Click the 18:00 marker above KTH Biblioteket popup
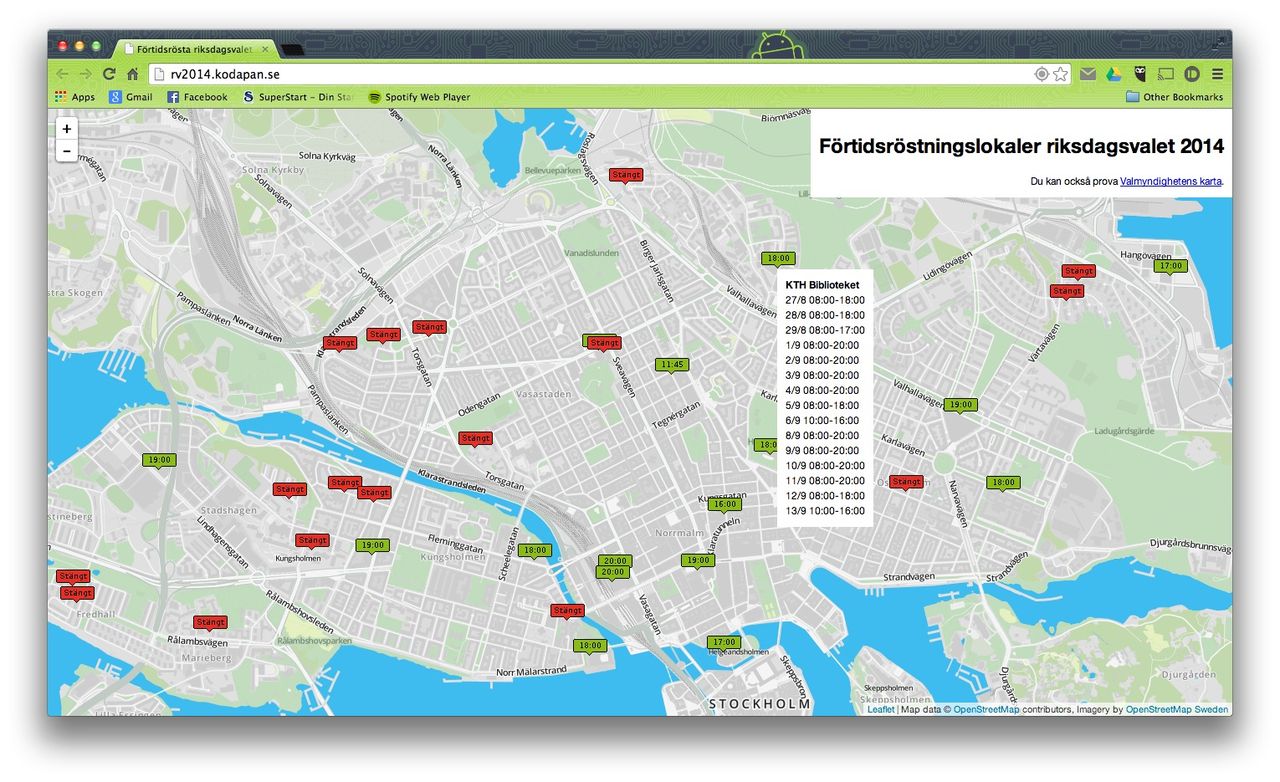 [x=778, y=258]
